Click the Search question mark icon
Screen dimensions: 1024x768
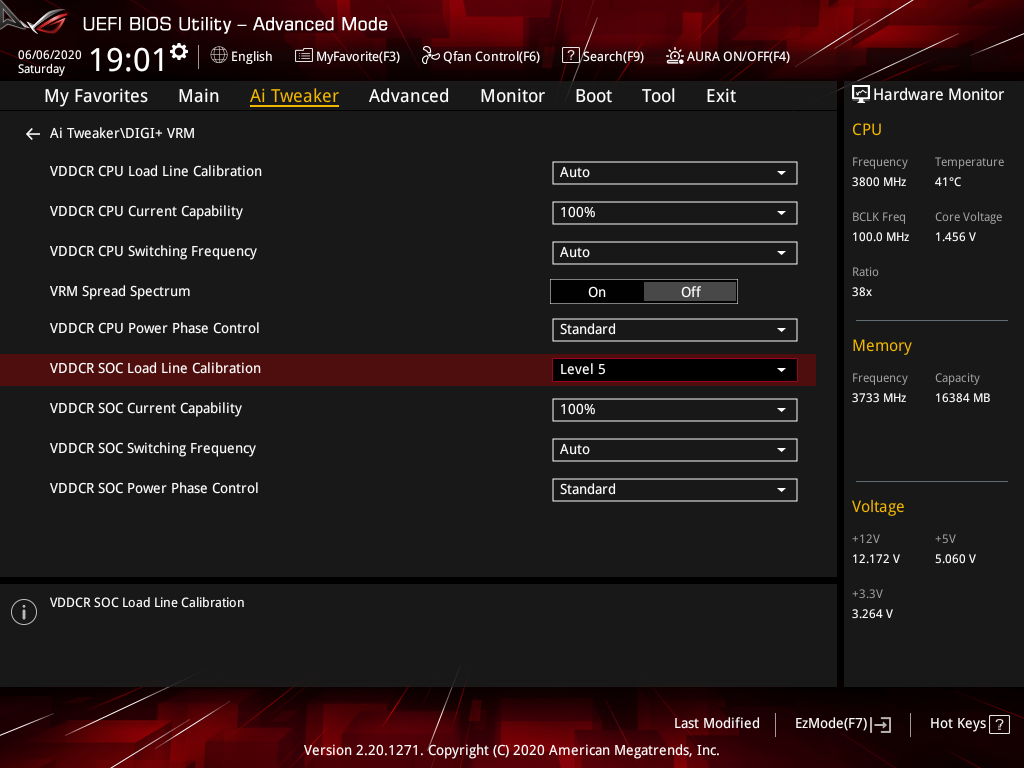coord(570,56)
